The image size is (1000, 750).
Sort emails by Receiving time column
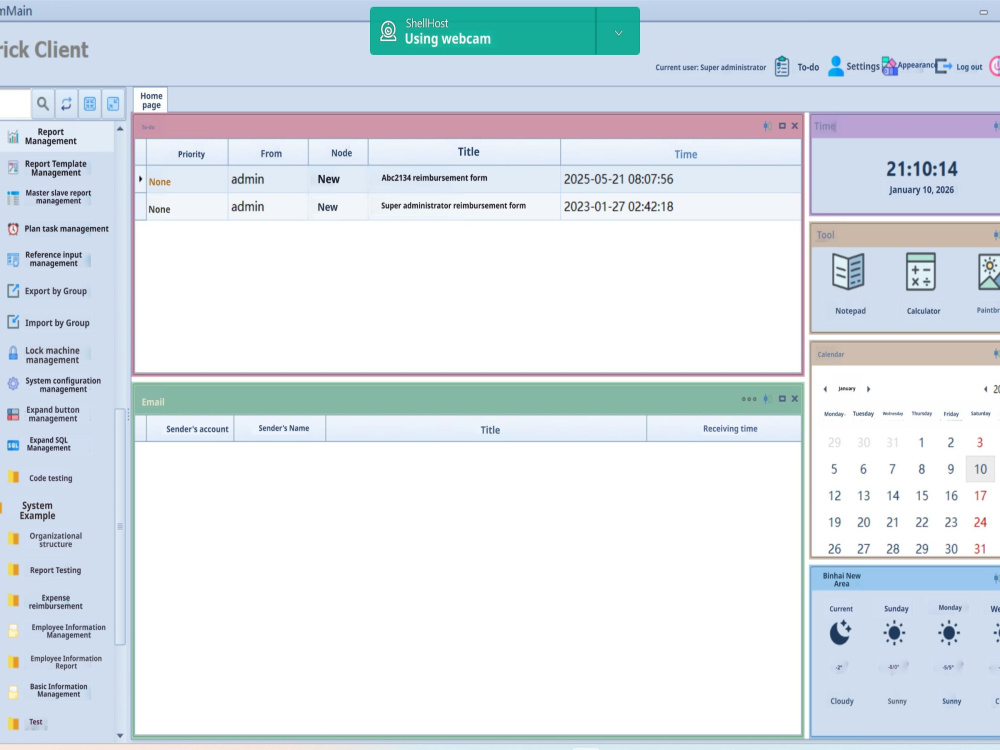[724, 429]
